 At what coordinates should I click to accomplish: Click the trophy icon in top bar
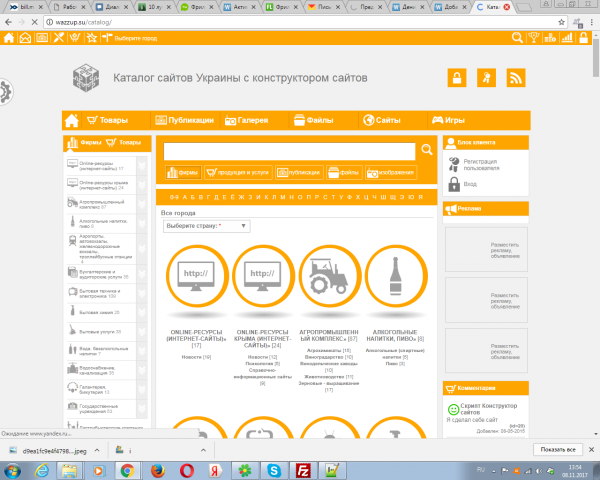pos(533,38)
